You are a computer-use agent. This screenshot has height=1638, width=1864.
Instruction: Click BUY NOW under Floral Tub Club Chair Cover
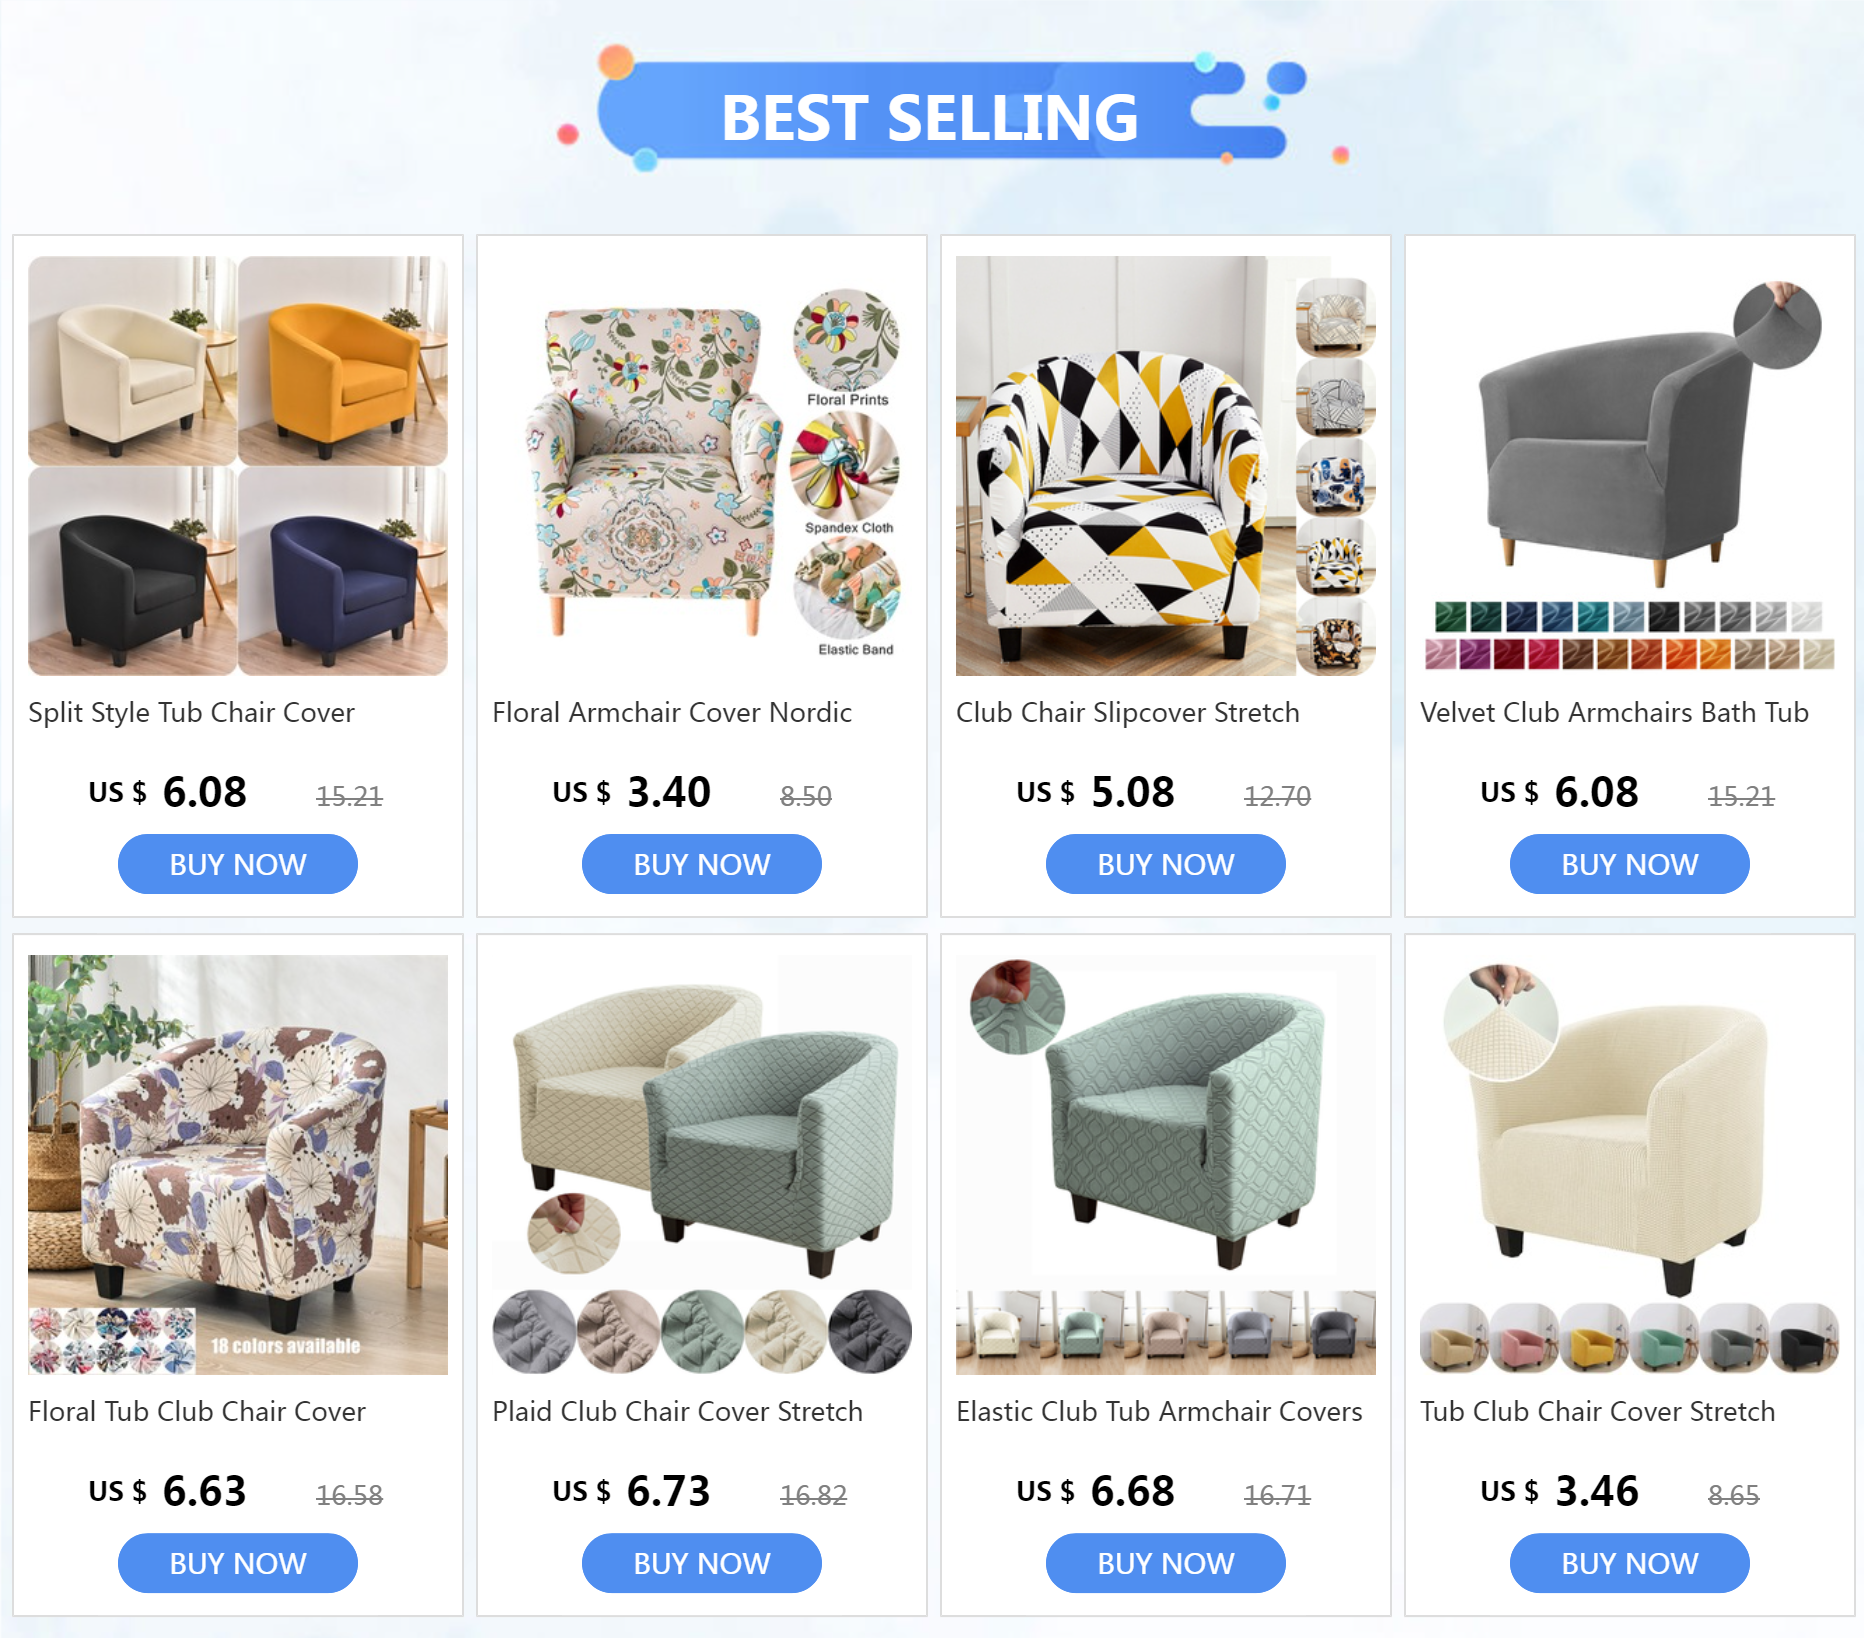[238, 1563]
